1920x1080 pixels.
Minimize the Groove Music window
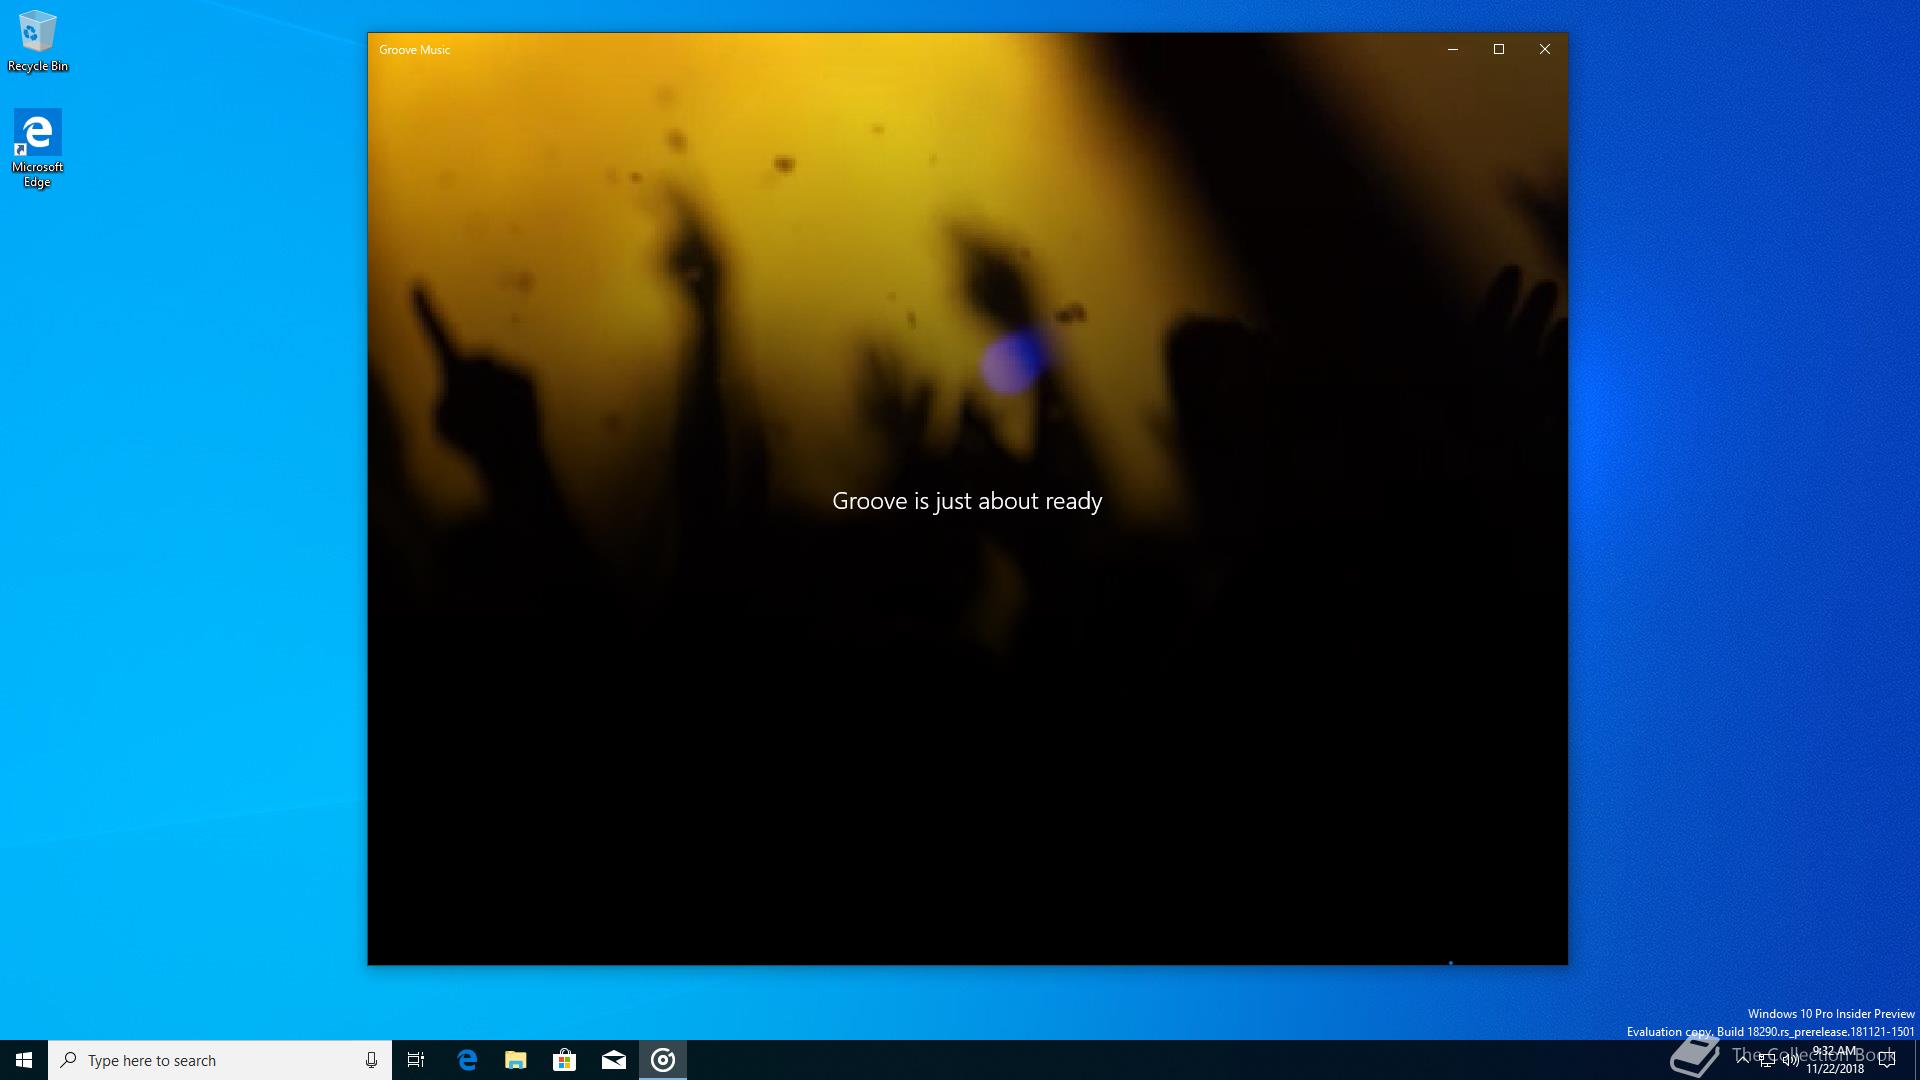click(1453, 49)
